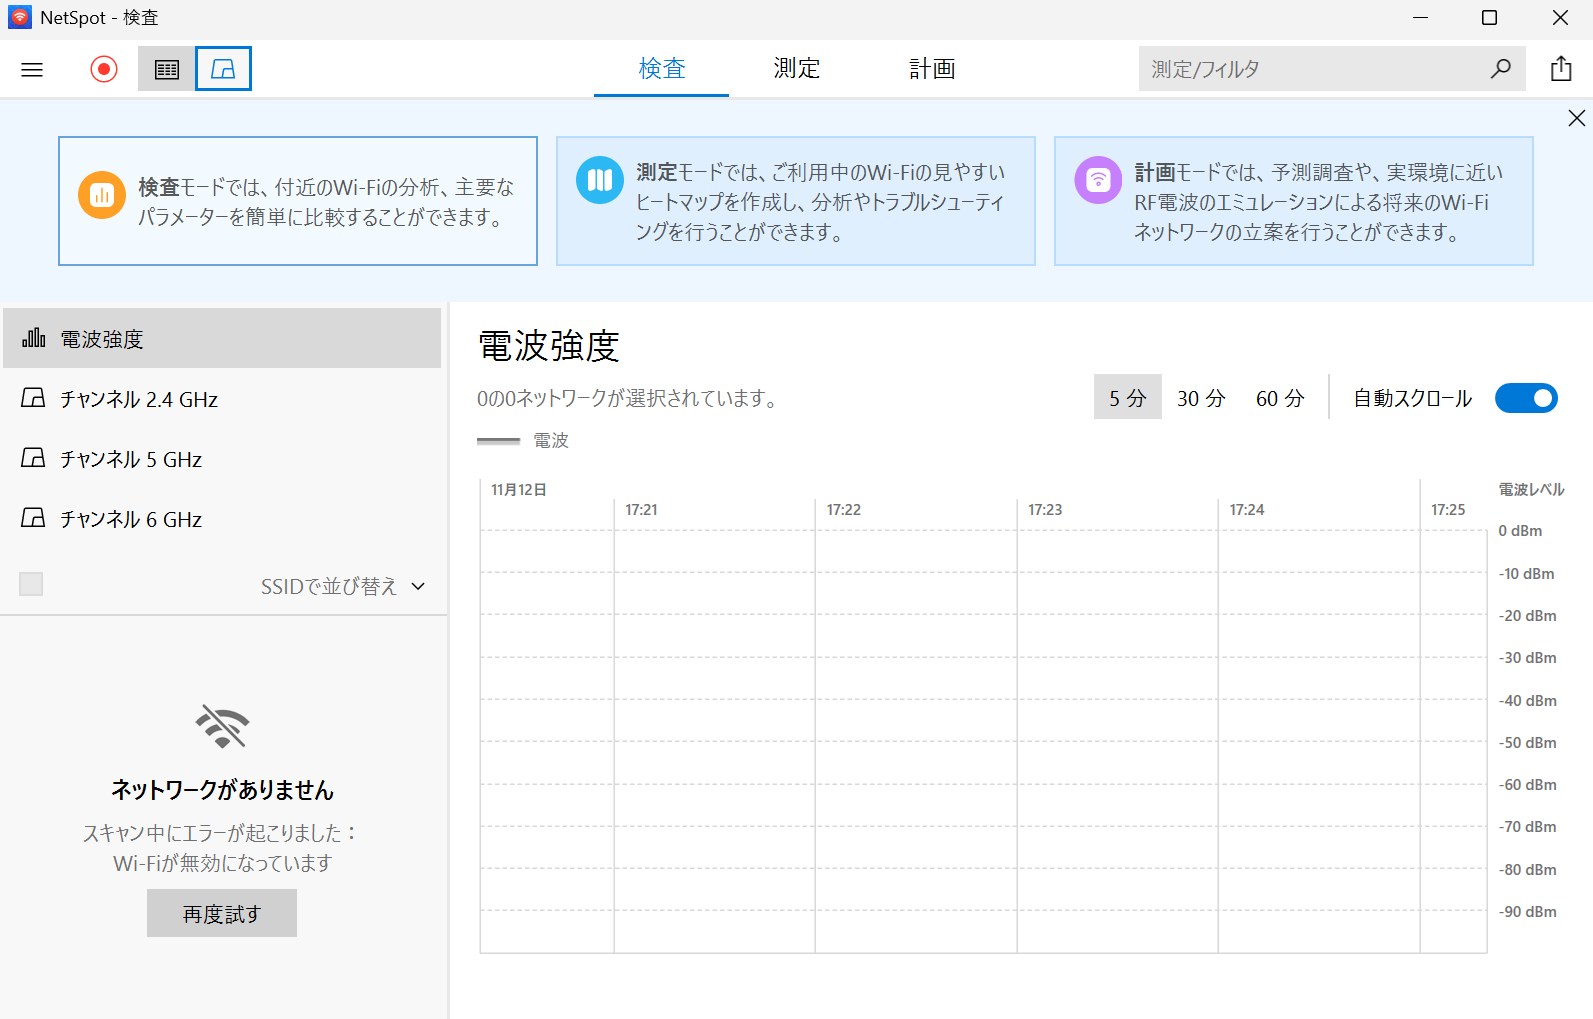
Task: Switch to table list view icon
Action: (x=167, y=69)
